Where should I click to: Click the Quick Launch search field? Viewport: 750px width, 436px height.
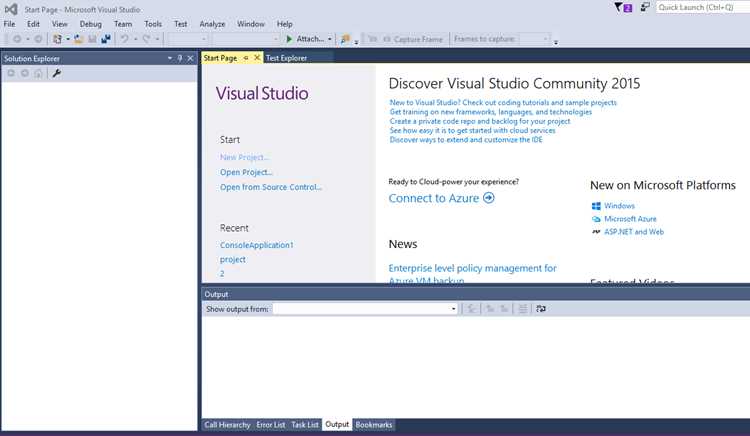point(702,7)
